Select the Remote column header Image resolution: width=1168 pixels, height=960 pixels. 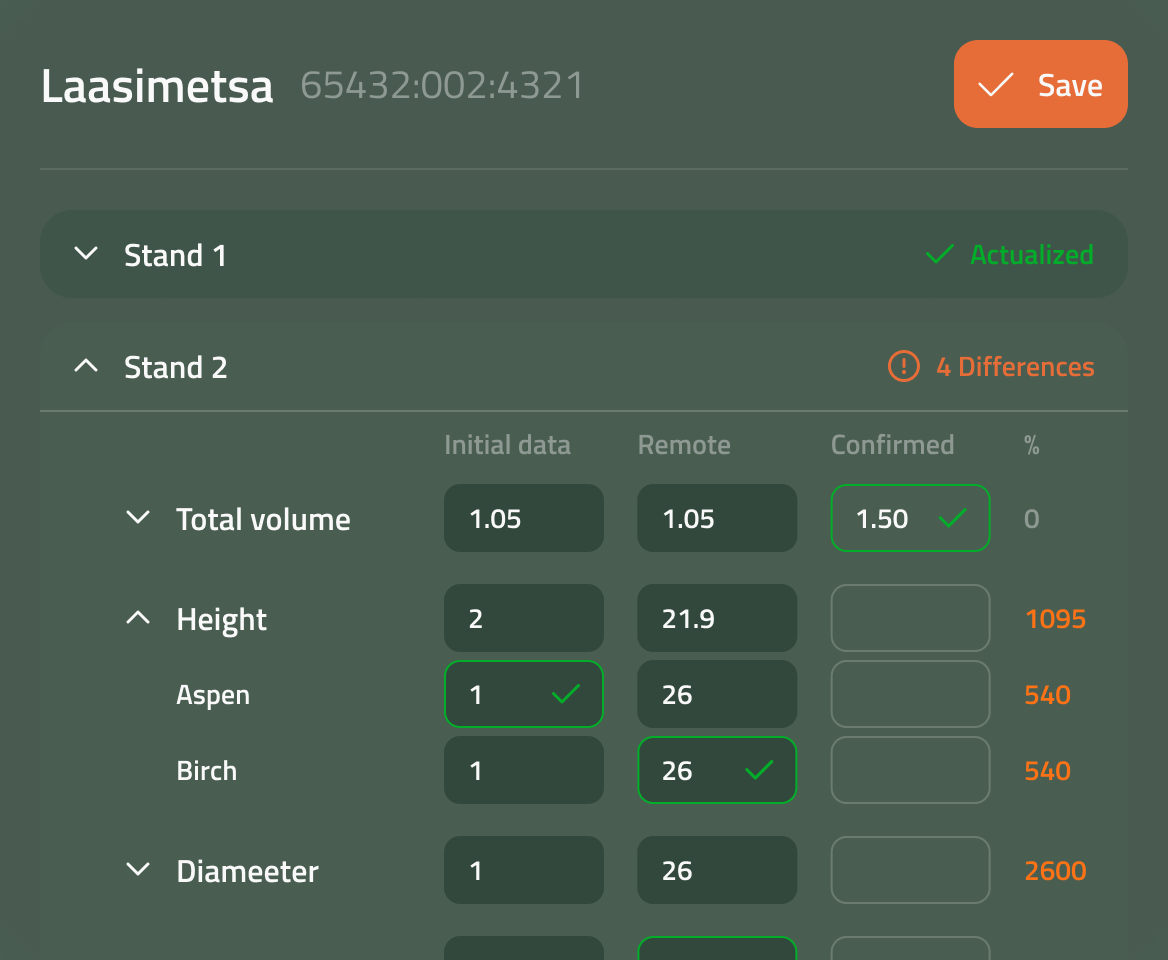(x=684, y=445)
